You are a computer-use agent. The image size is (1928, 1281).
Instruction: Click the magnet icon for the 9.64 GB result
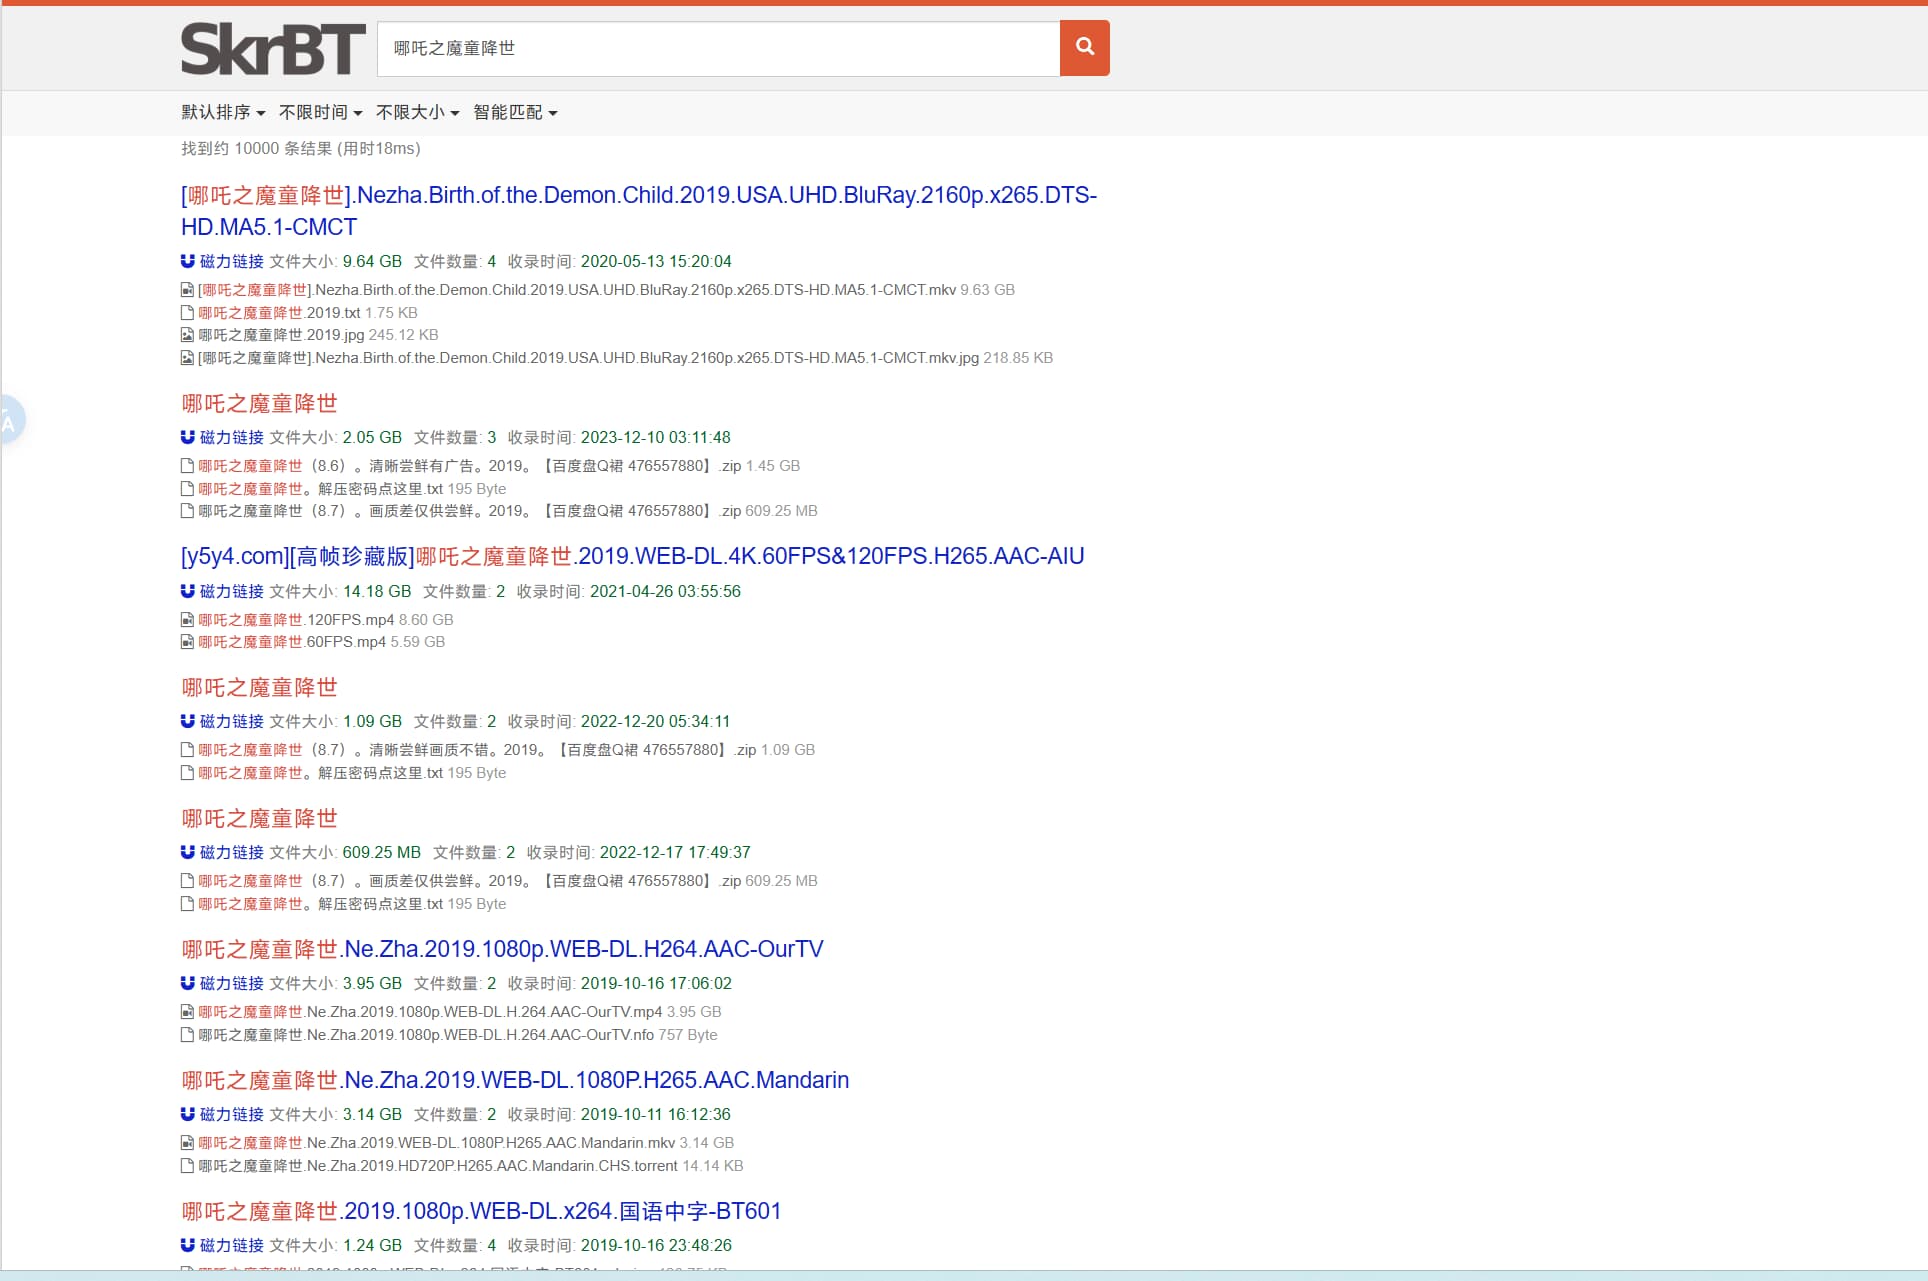[187, 261]
